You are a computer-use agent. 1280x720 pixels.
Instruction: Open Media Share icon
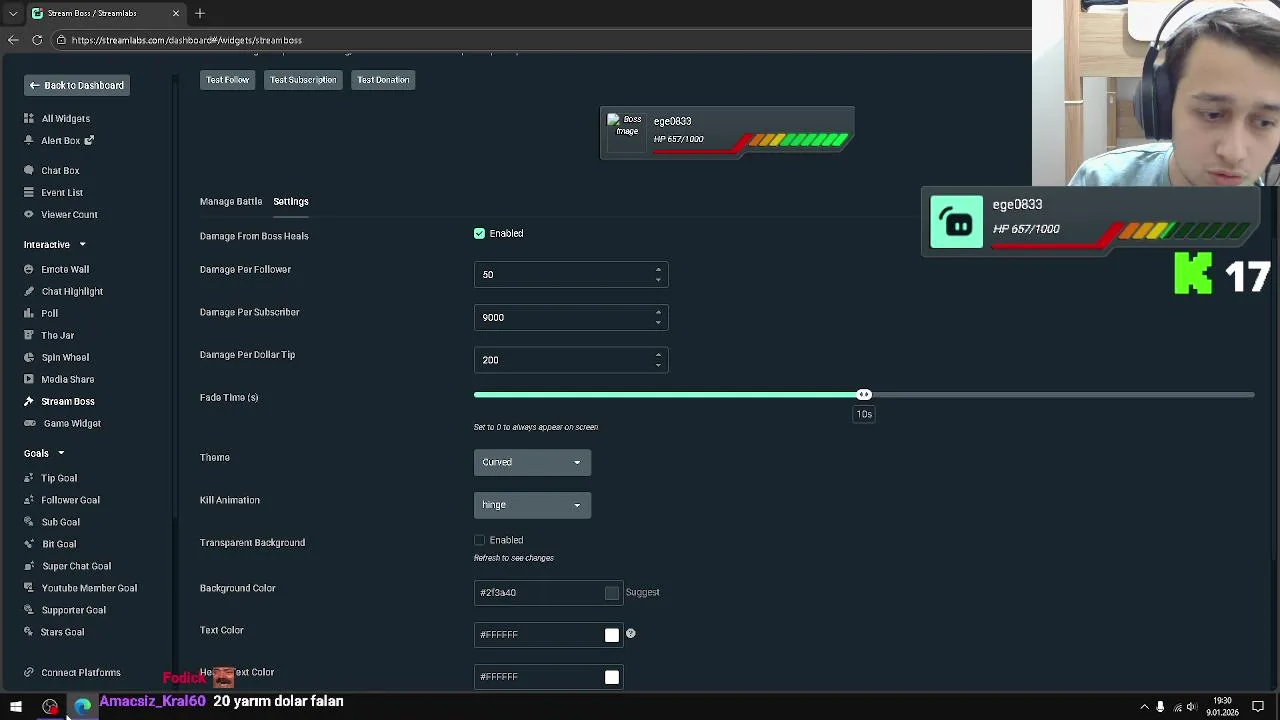[29, 379]
